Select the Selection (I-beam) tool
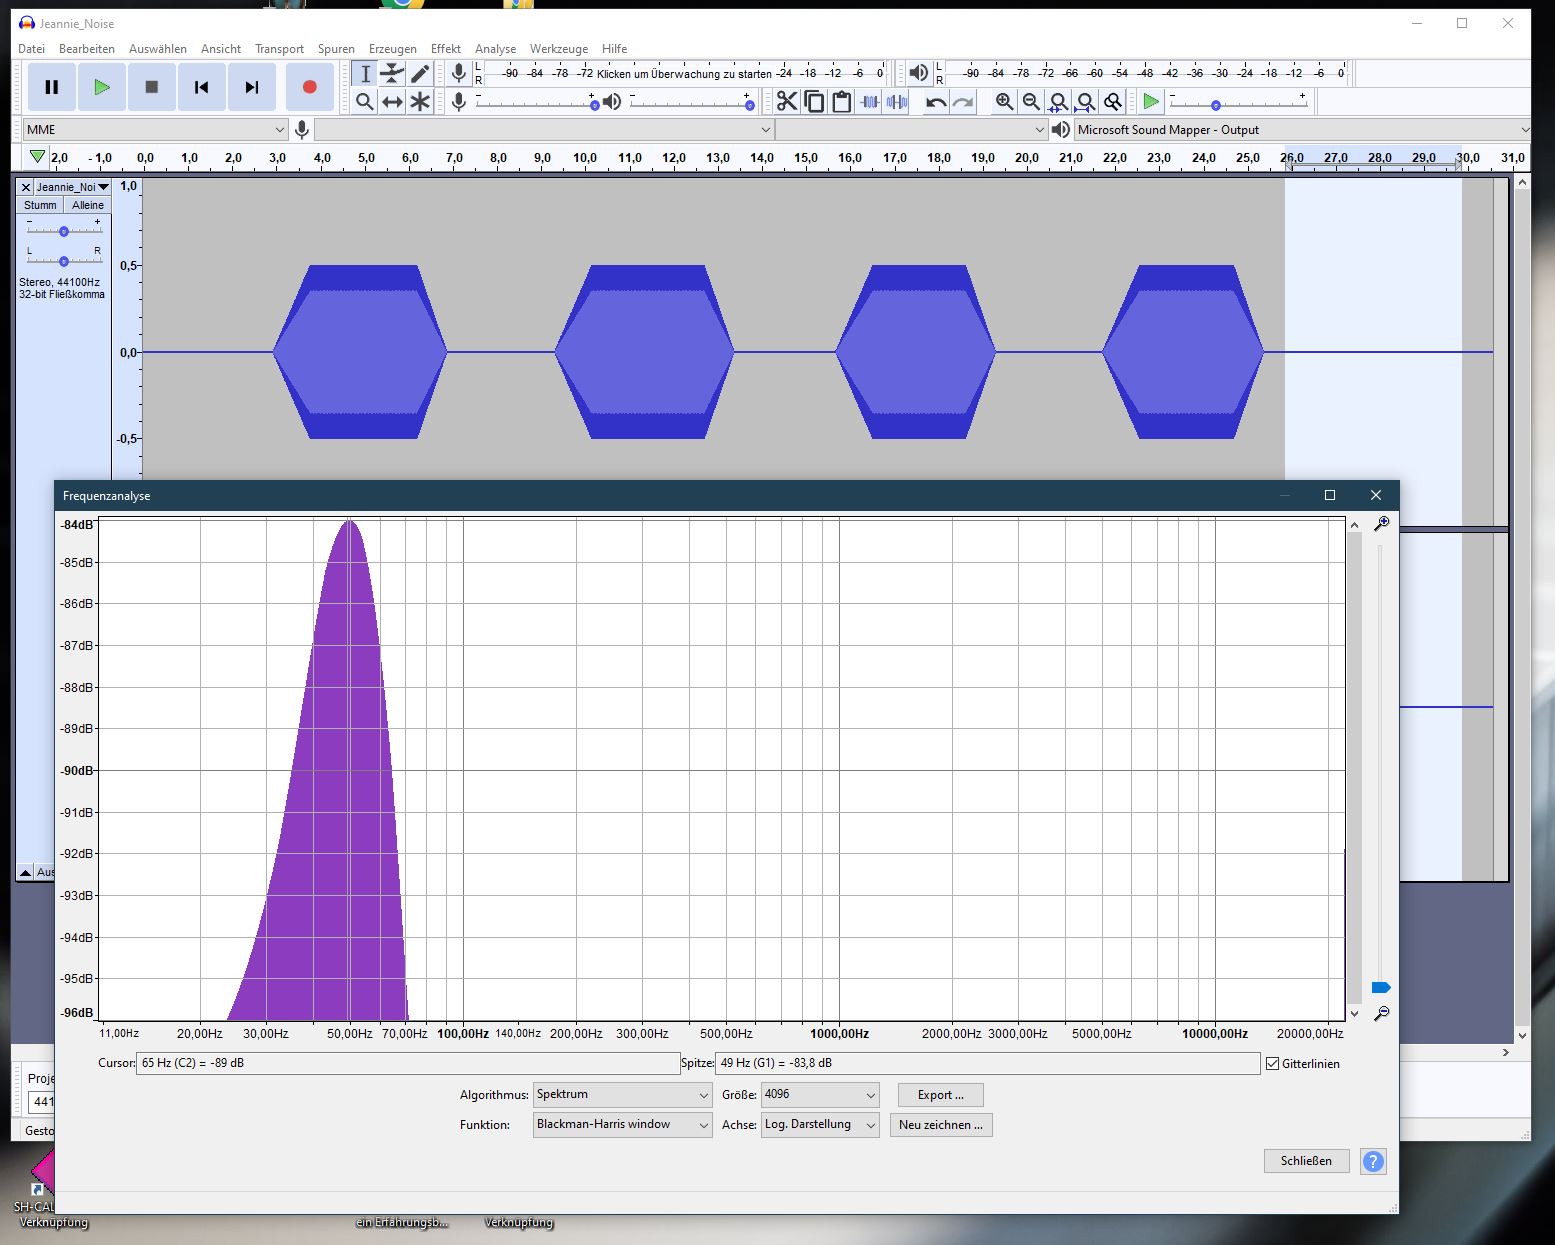The image size is (1555, 1245). [365, 73]
